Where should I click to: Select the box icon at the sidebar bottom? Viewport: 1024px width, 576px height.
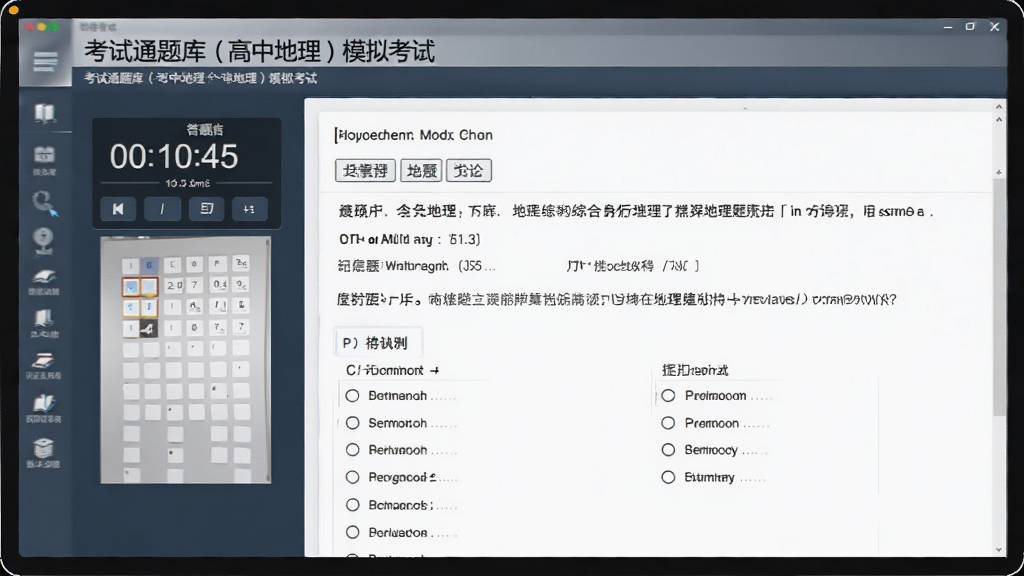click(x=44, y=448)
